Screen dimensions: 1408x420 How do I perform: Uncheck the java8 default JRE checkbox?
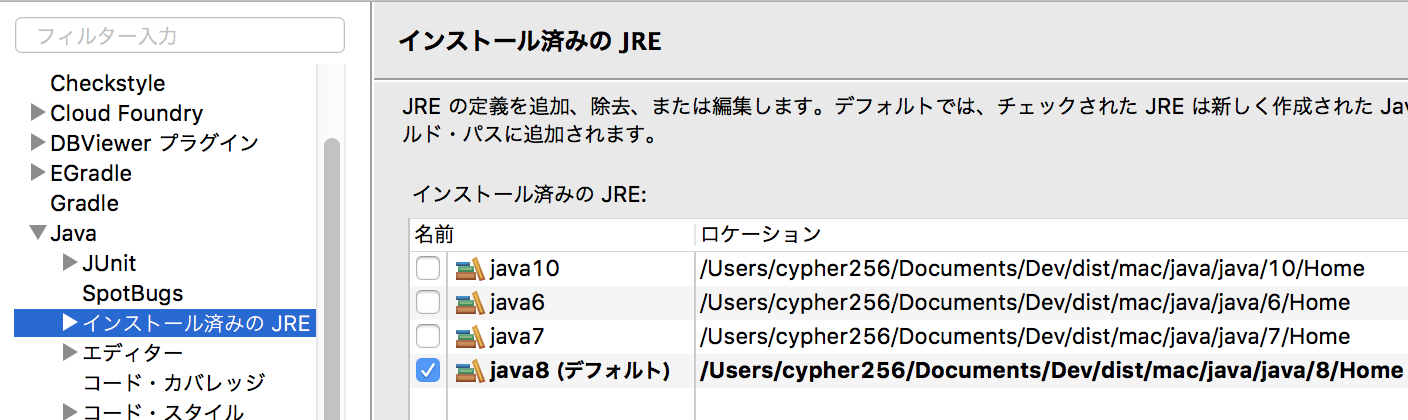[428, 371]
